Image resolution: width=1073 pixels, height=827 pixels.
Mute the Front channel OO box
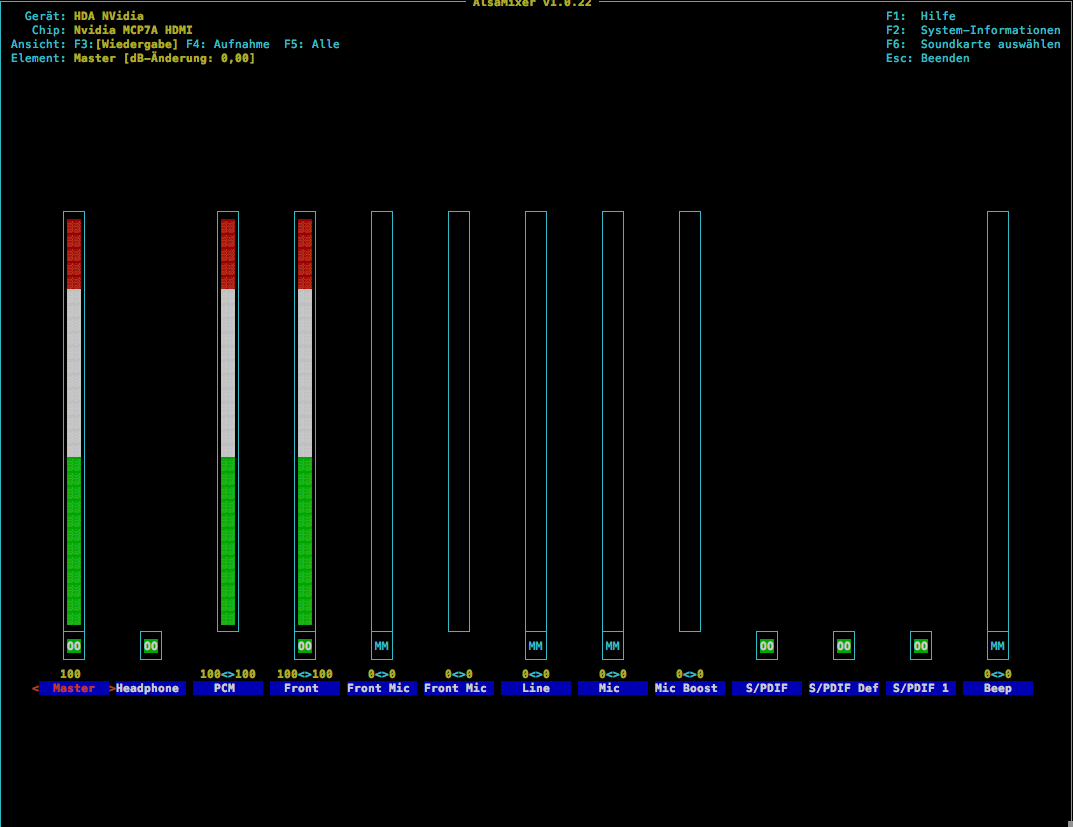[x=305, y=646]
